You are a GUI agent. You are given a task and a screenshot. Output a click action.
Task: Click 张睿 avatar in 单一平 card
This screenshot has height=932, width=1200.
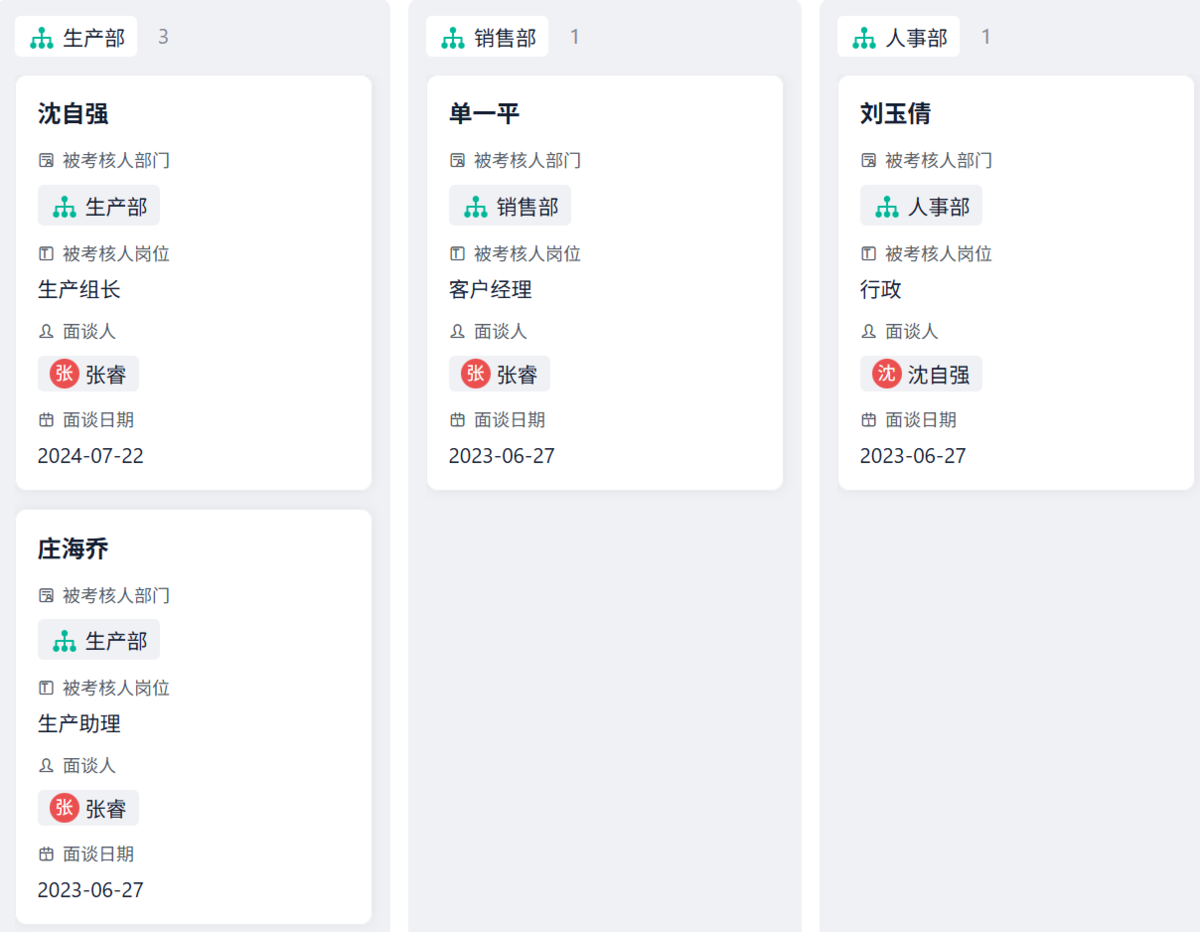tap(476, 374)
